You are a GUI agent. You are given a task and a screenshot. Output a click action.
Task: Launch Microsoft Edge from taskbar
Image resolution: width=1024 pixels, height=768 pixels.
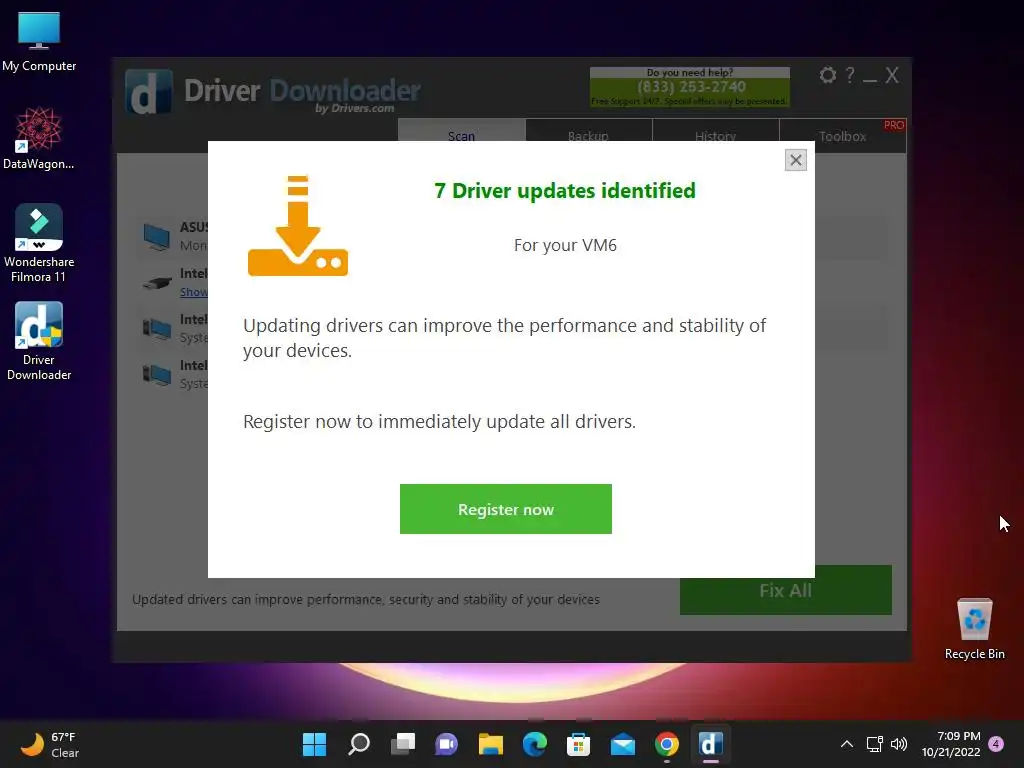pos(534,744)
